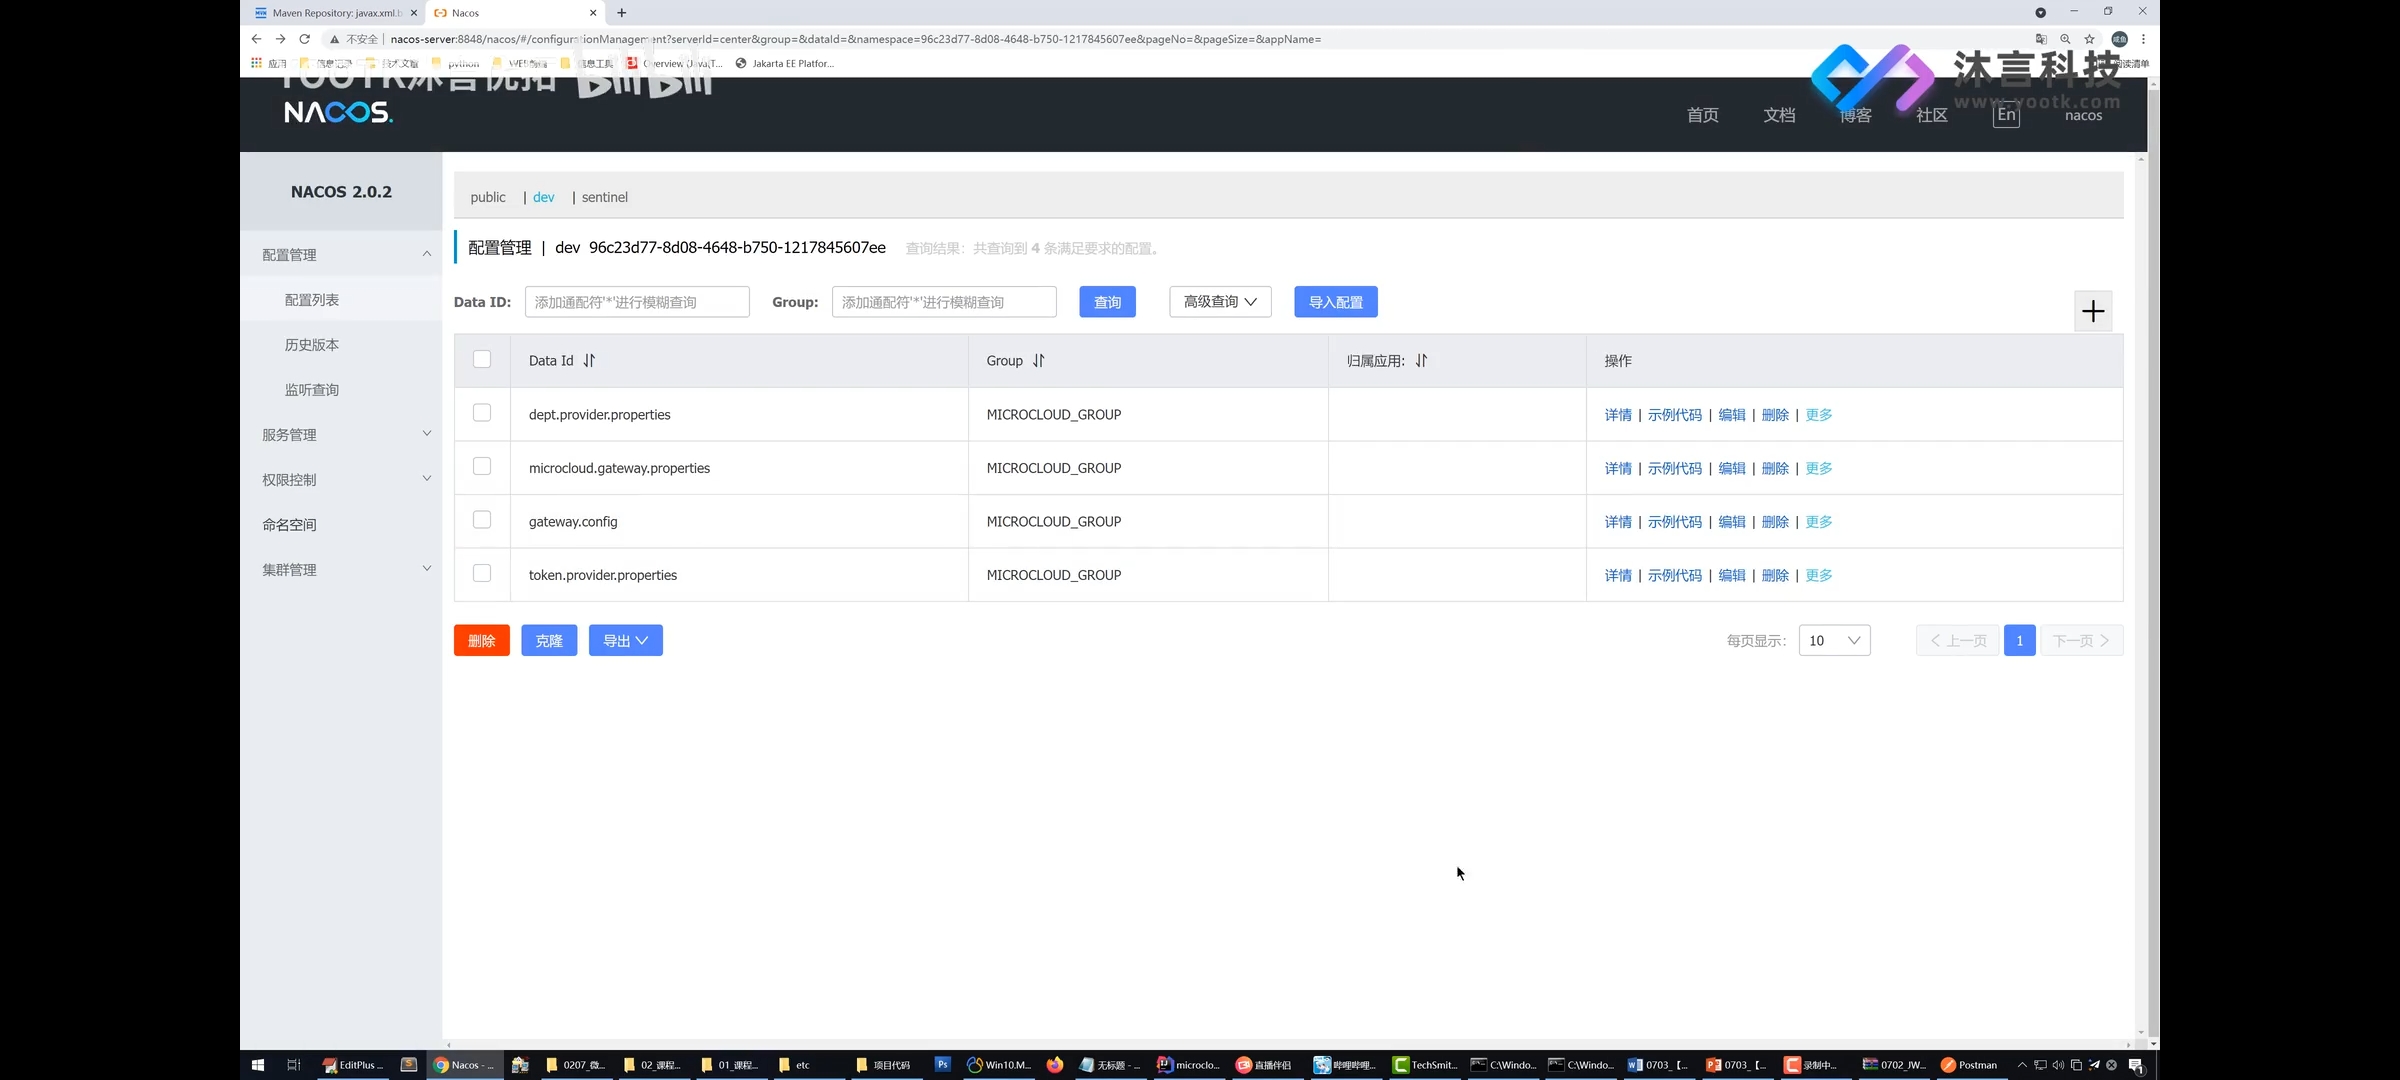Viewport: 2400px width, 1080px height.
Task: Expand the 高级查询 advanced query dropdown
Action: click(1220, 302)
